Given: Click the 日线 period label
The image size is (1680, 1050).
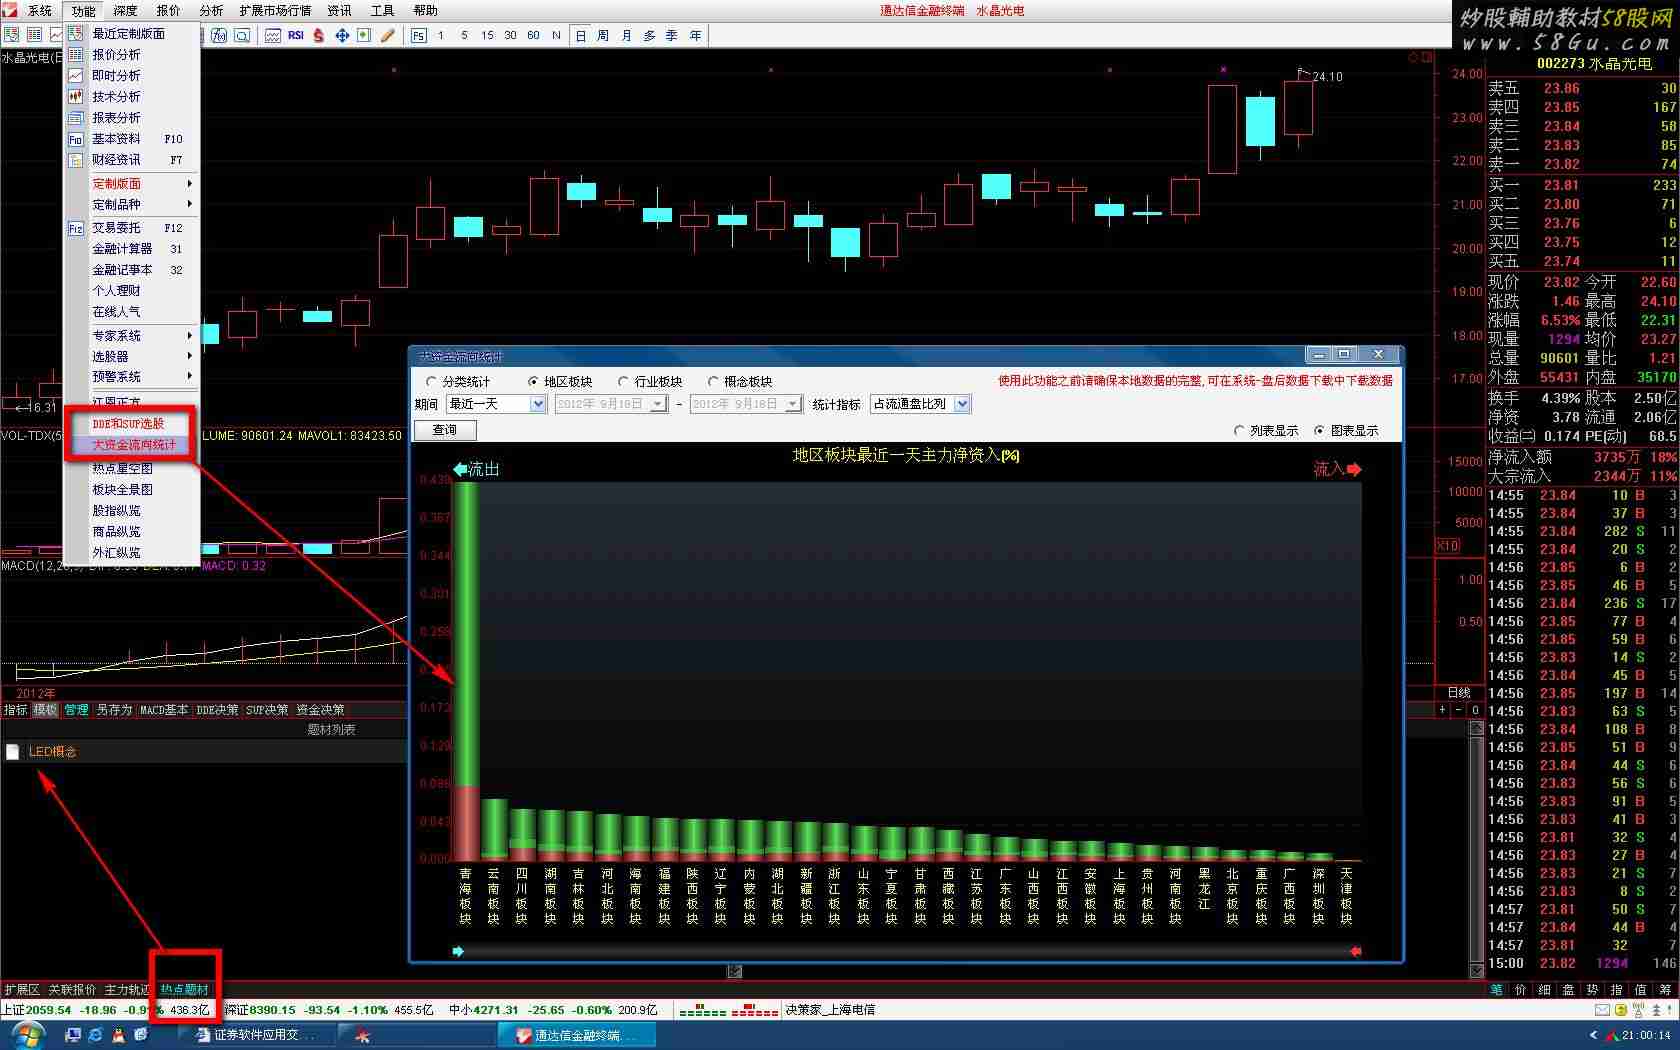Looking at the screenshot, I should (x=1459, y=693).
